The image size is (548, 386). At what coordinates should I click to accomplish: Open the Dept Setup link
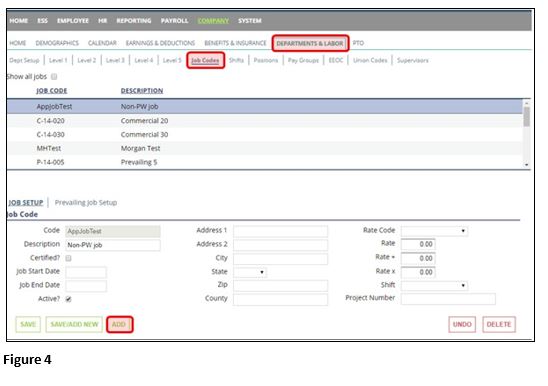pyautogui.click(x=24, y=60)
